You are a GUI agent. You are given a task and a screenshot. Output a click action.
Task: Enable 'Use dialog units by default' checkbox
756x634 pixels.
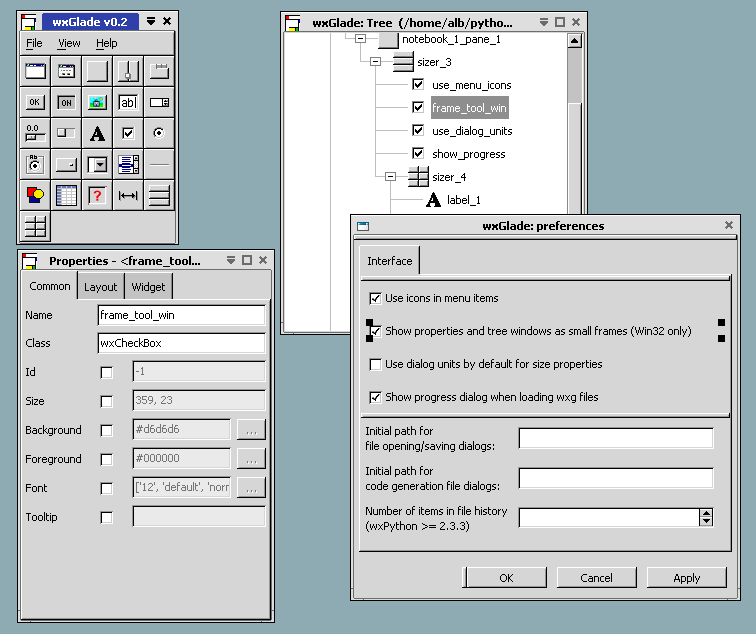[375, 364]
